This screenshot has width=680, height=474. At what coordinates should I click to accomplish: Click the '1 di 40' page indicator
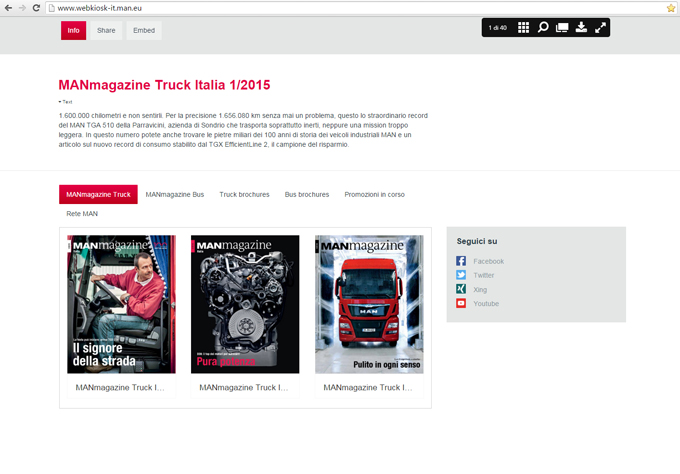[x=497, y=28]
